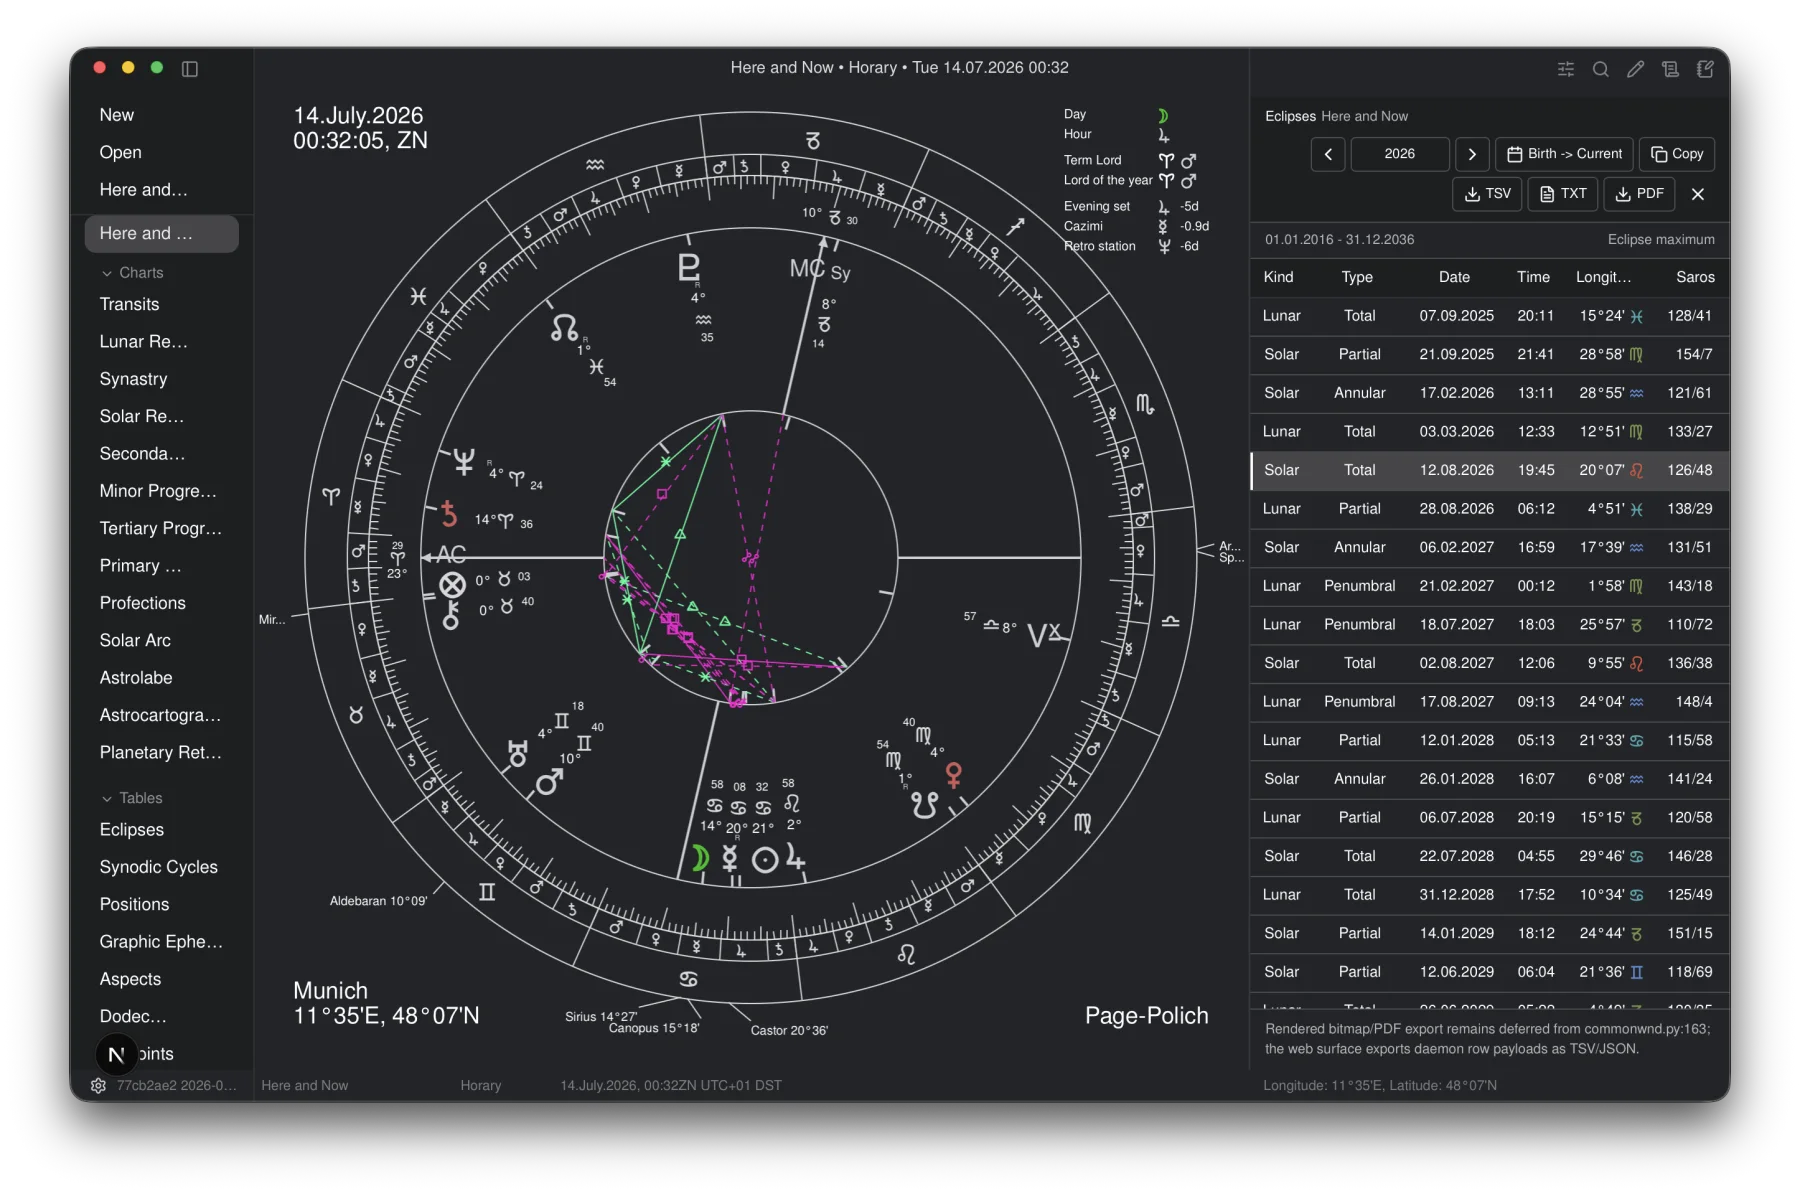This screenshot has height=1194, width=1800.
Task: Select the eclipse row dated 31.12.2028
Action: [1490, 895]
